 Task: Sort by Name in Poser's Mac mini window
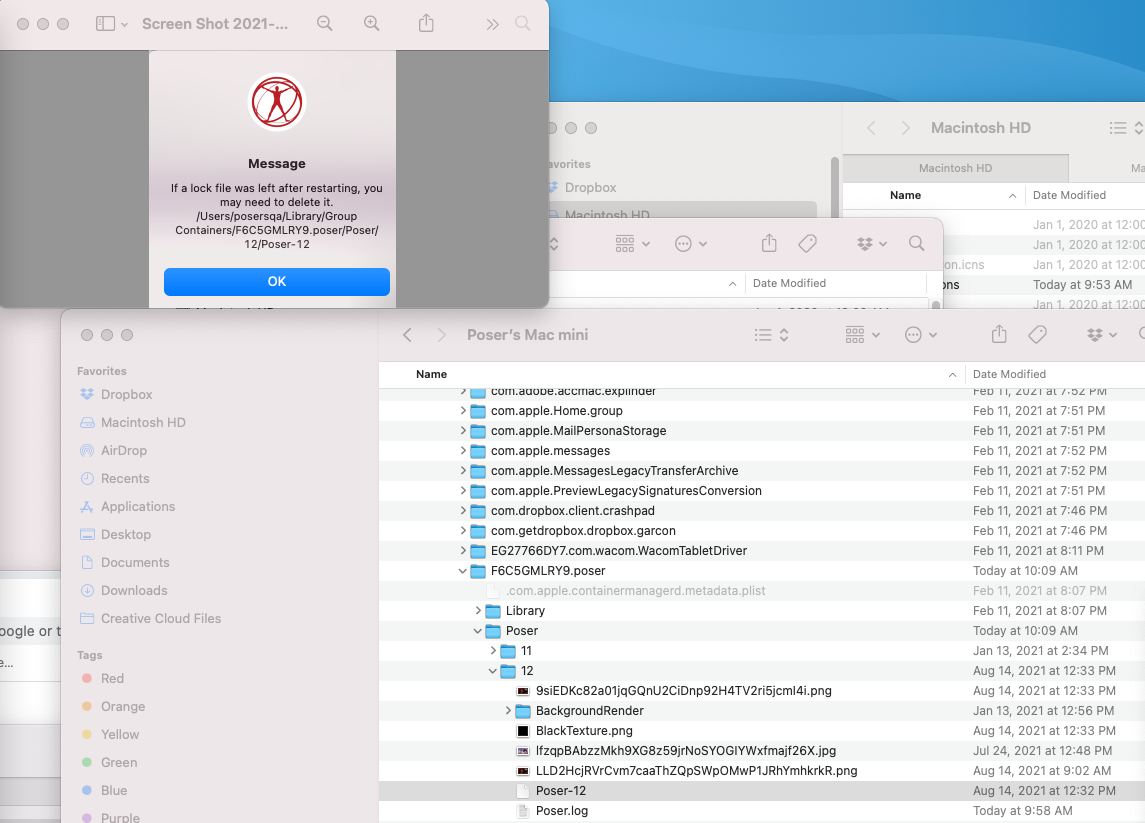click(x=671, y=374)
